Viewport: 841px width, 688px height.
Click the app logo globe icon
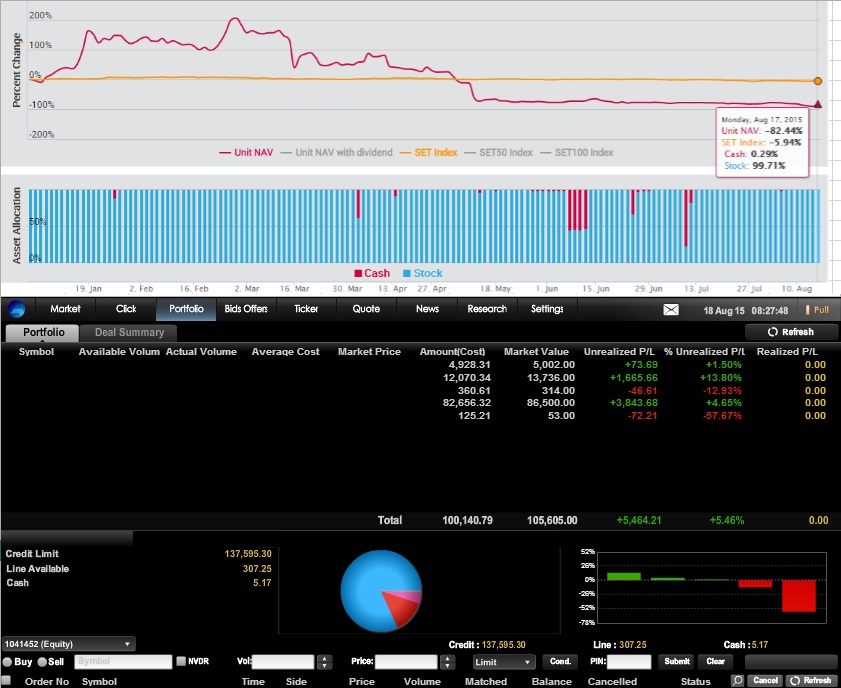16,309
